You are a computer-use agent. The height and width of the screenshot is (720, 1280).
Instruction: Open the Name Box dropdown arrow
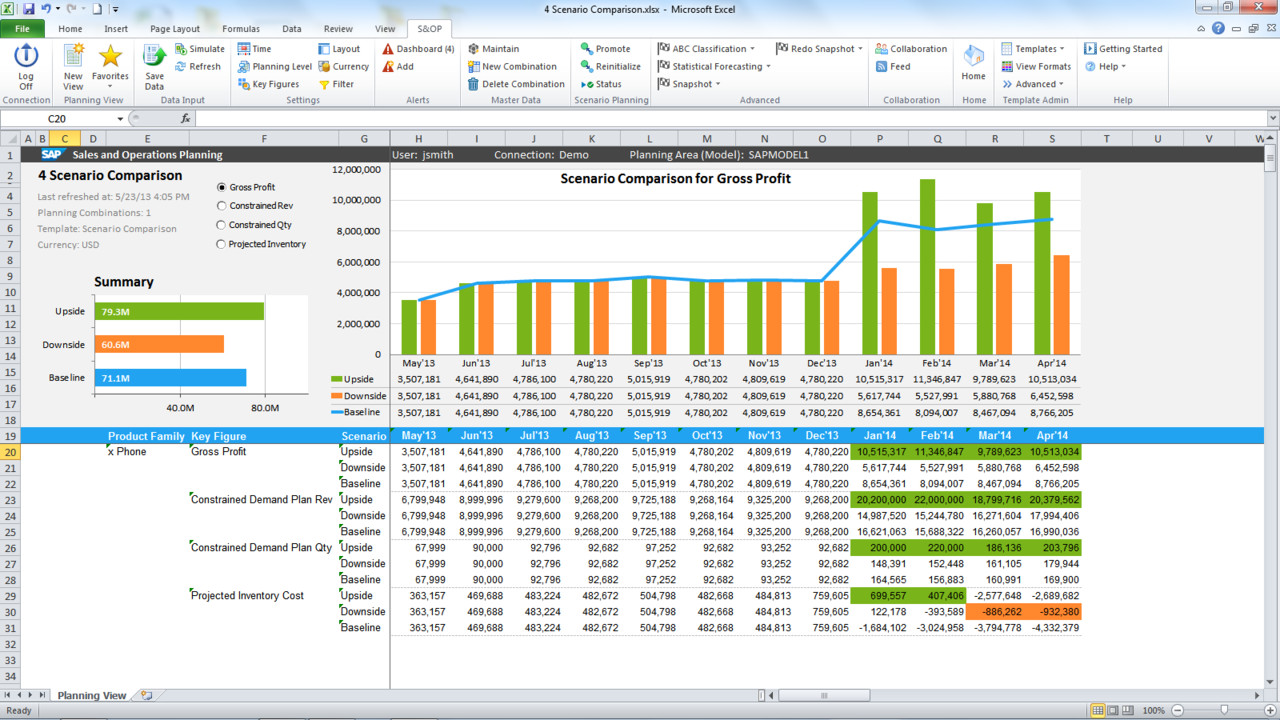(120, 119)
